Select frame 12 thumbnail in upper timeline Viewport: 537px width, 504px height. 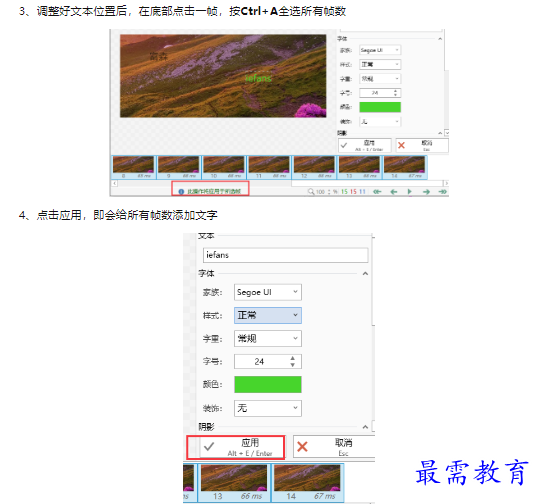point(314,167)
